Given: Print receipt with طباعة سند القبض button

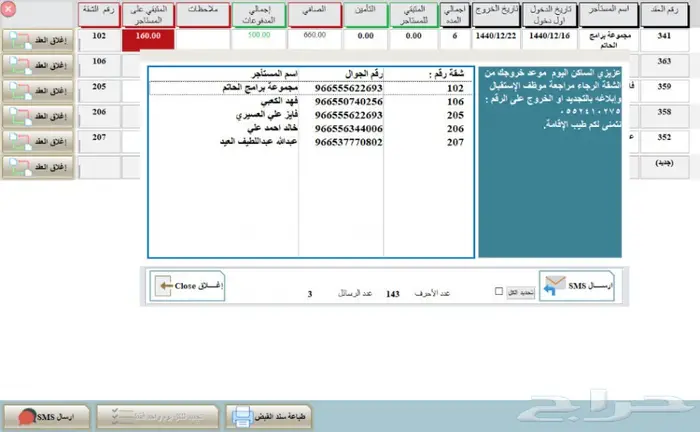Looking at the screenshot, I should 268,417.
